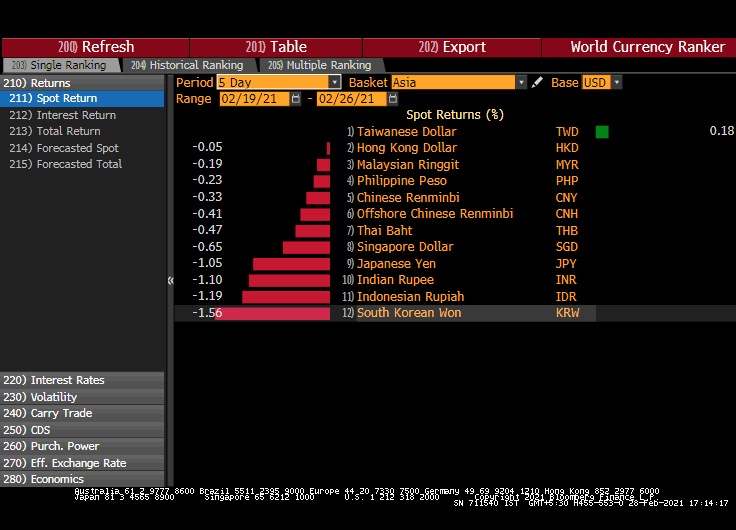Open the calendar picker for end date 02/26/21
Screen dimensions: 736x530
click(x=394, y=99)
